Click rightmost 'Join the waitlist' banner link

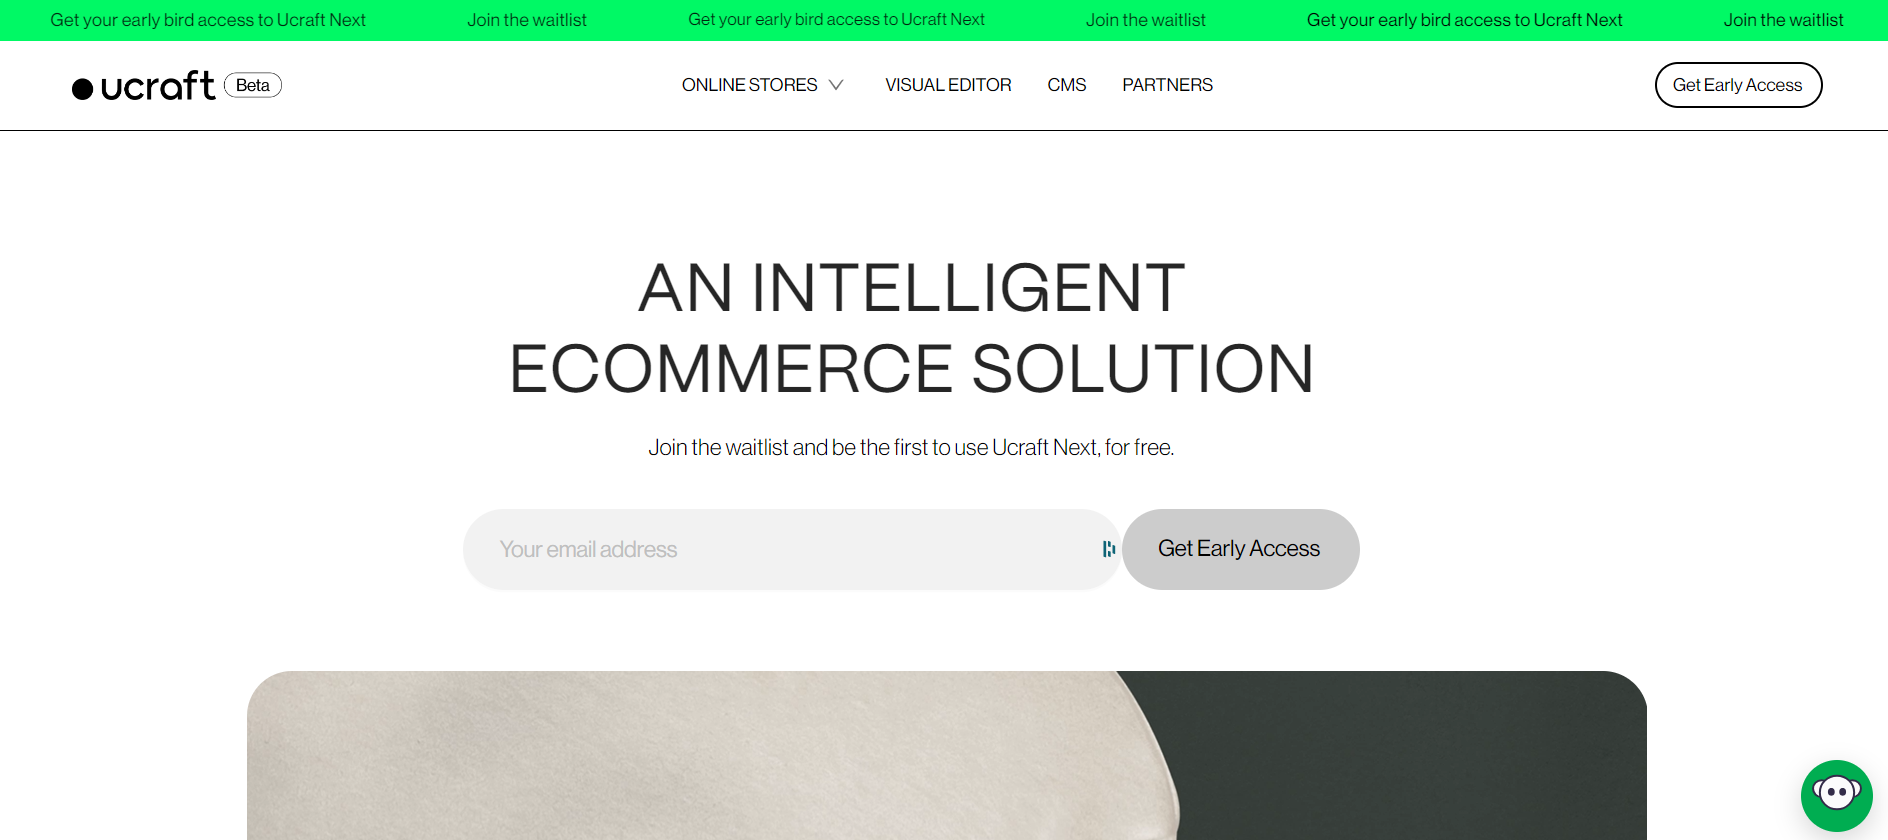[1784, 20]
